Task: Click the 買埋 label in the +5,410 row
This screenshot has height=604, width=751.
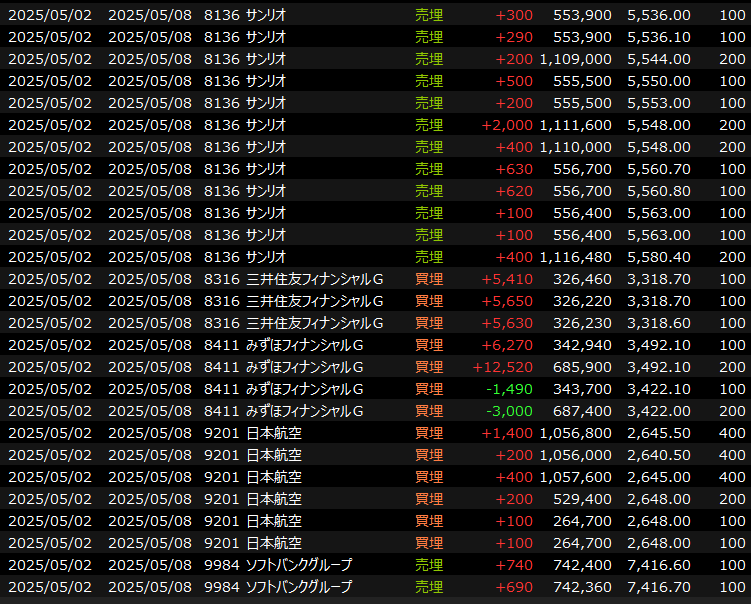Action: tap(429, 279)
